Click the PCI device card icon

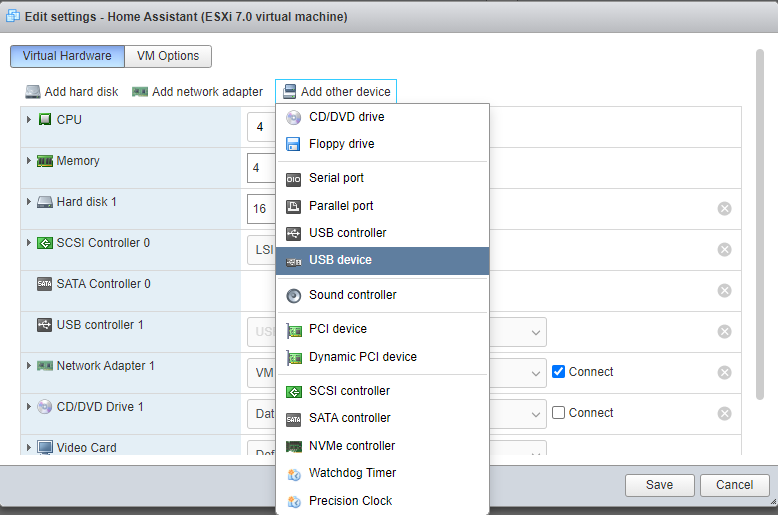pyautogui.click(x=294, y=330)
